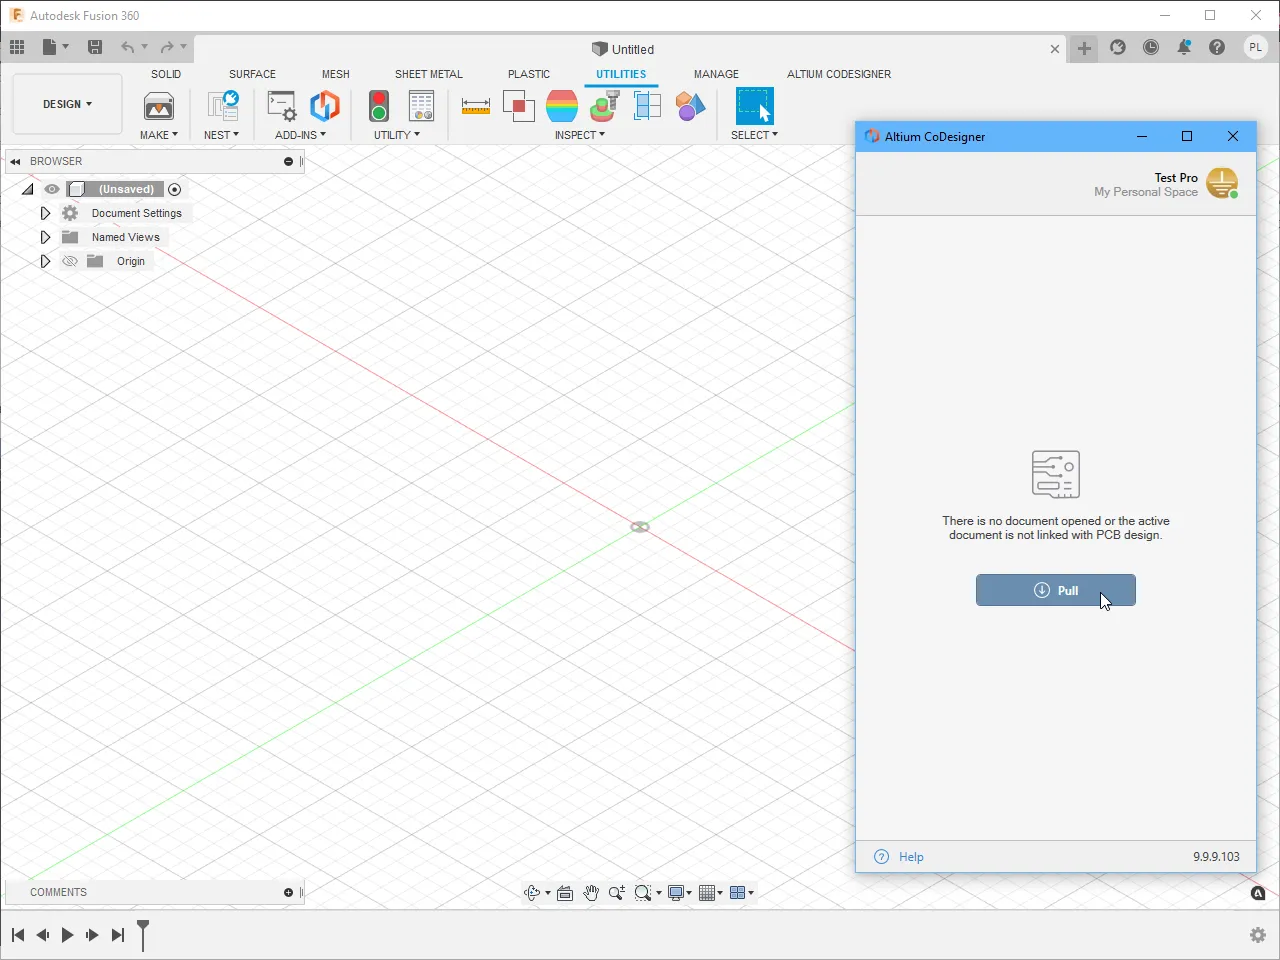1280x960 pixels.
Task: Open the Help link in CoDesigner
Action: pyautogui.click(x=910, y=857)
